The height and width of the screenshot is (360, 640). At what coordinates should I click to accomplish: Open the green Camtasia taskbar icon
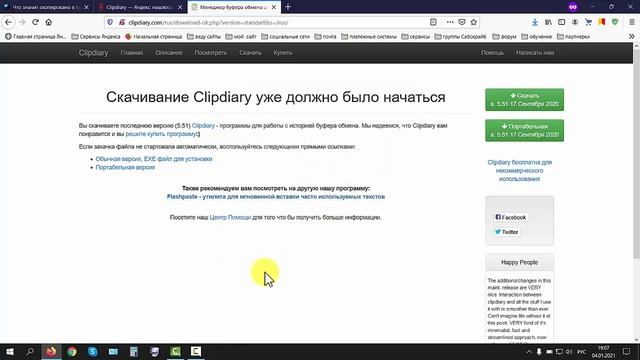(175, 351)
